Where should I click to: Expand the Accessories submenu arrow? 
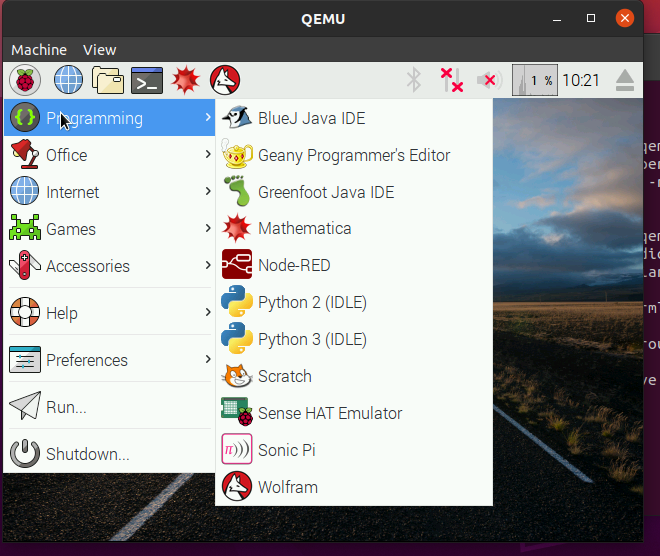point(208,265)
